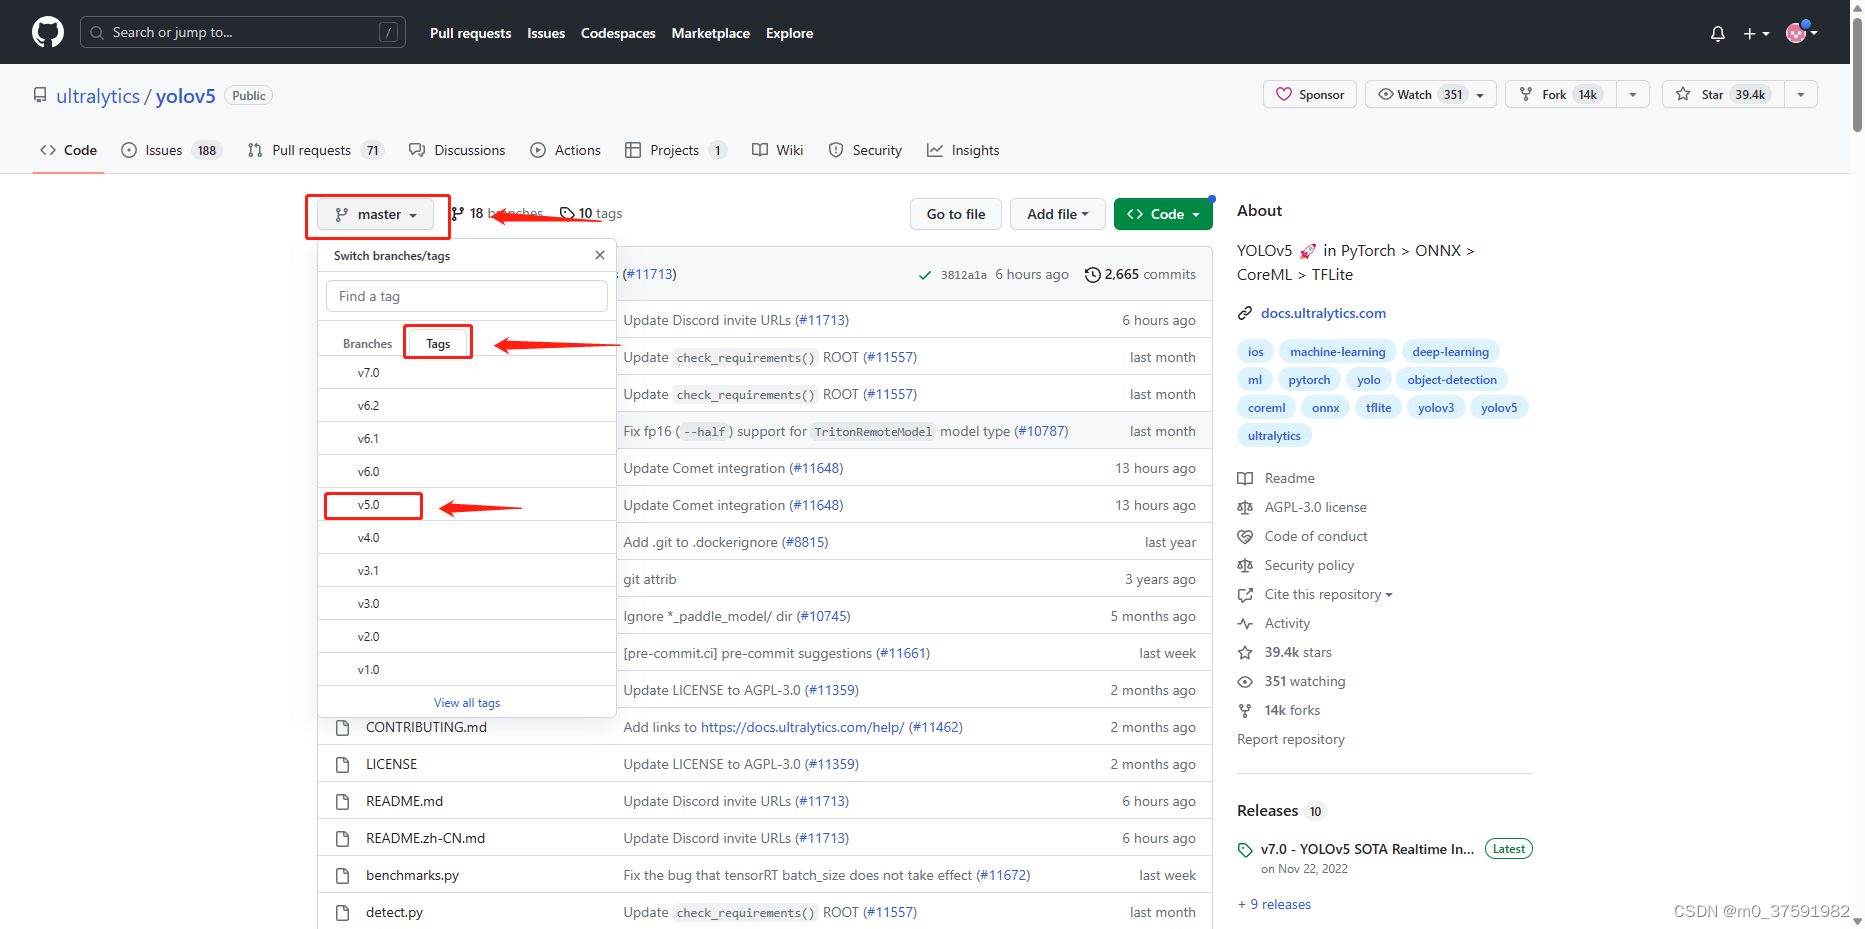Switch to the Code tab
Viewport: 1865px width, 929px height.
point(68,150)
